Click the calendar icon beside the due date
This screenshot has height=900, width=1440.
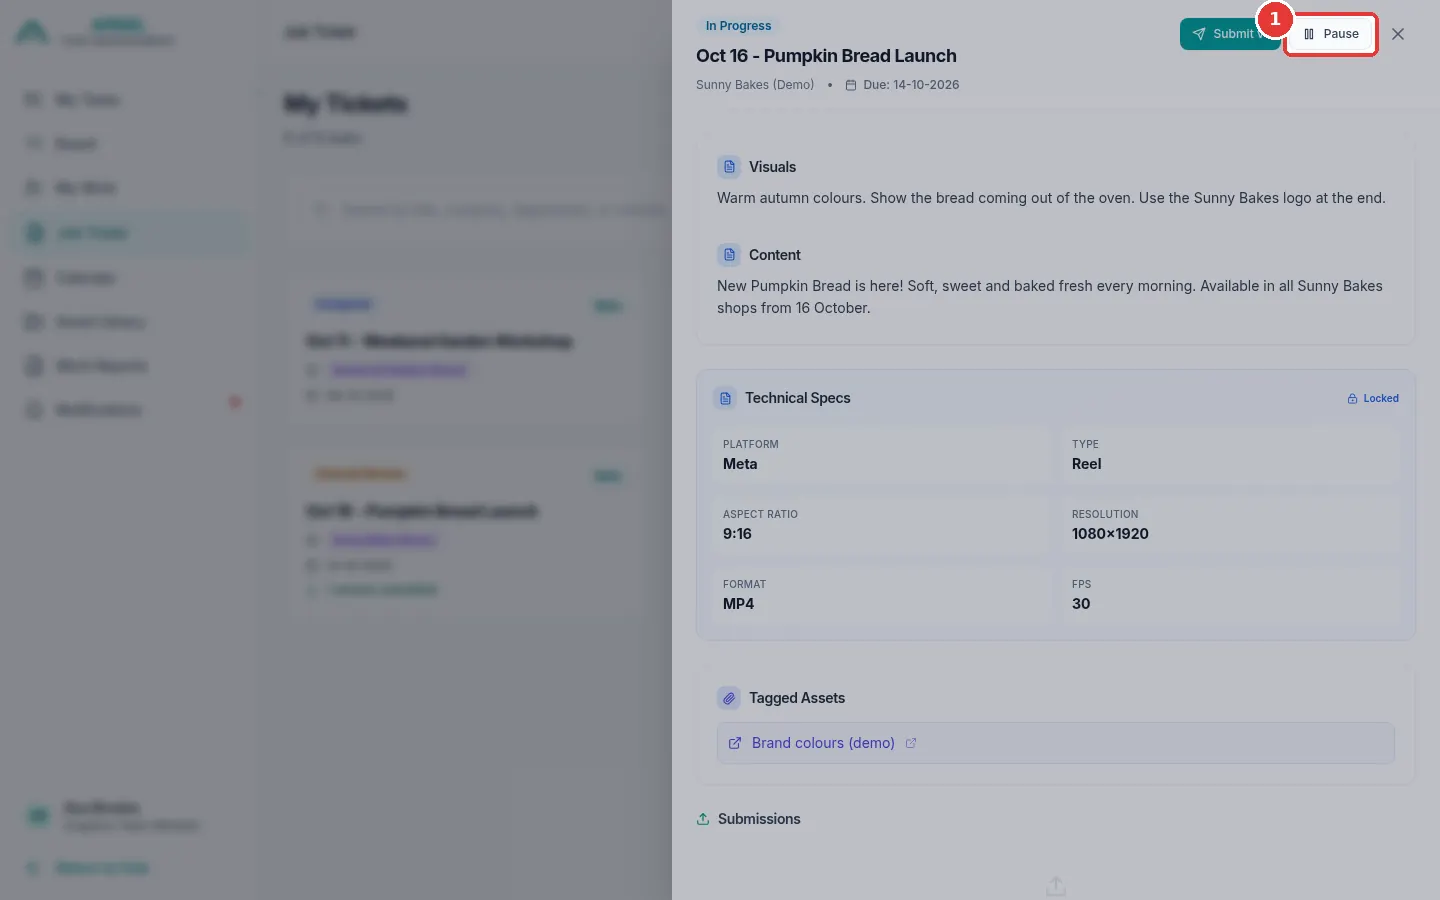coord(851,85)
